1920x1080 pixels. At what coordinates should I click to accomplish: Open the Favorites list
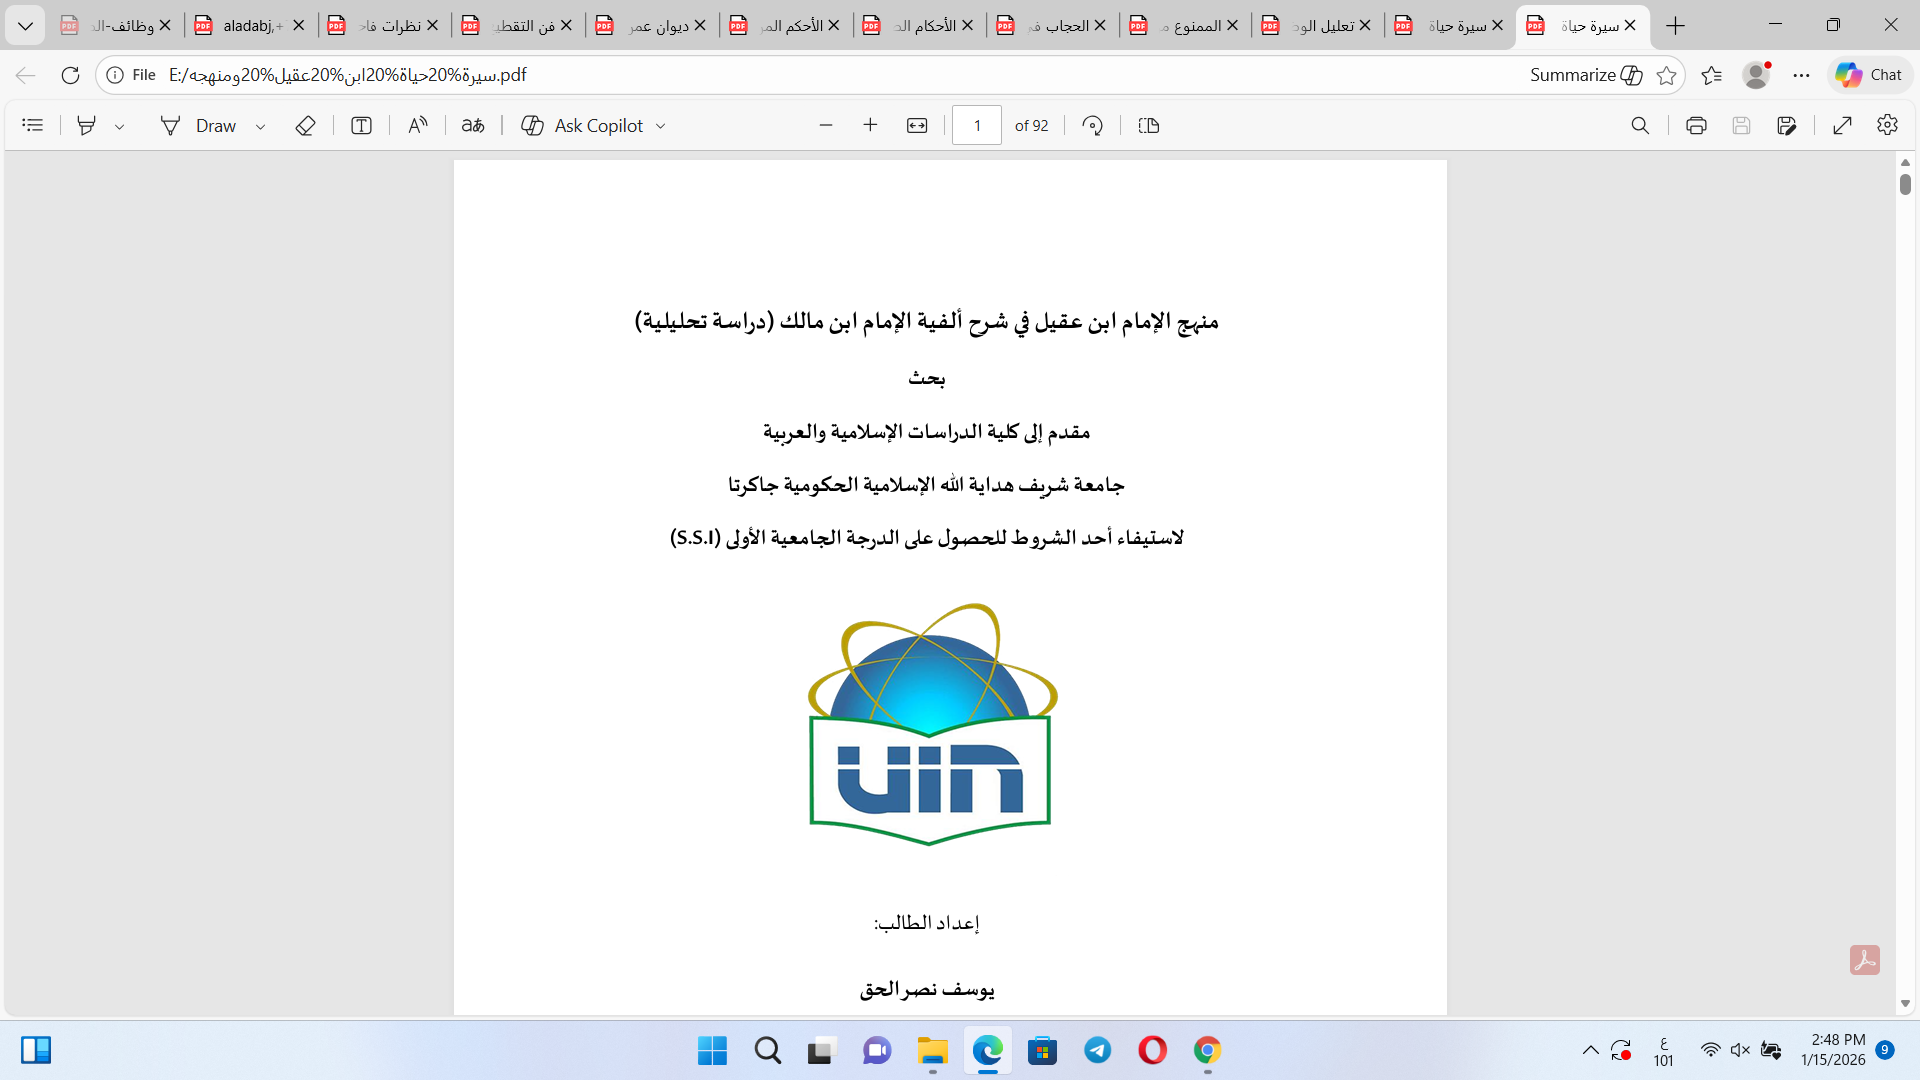tap(1711, 75)
